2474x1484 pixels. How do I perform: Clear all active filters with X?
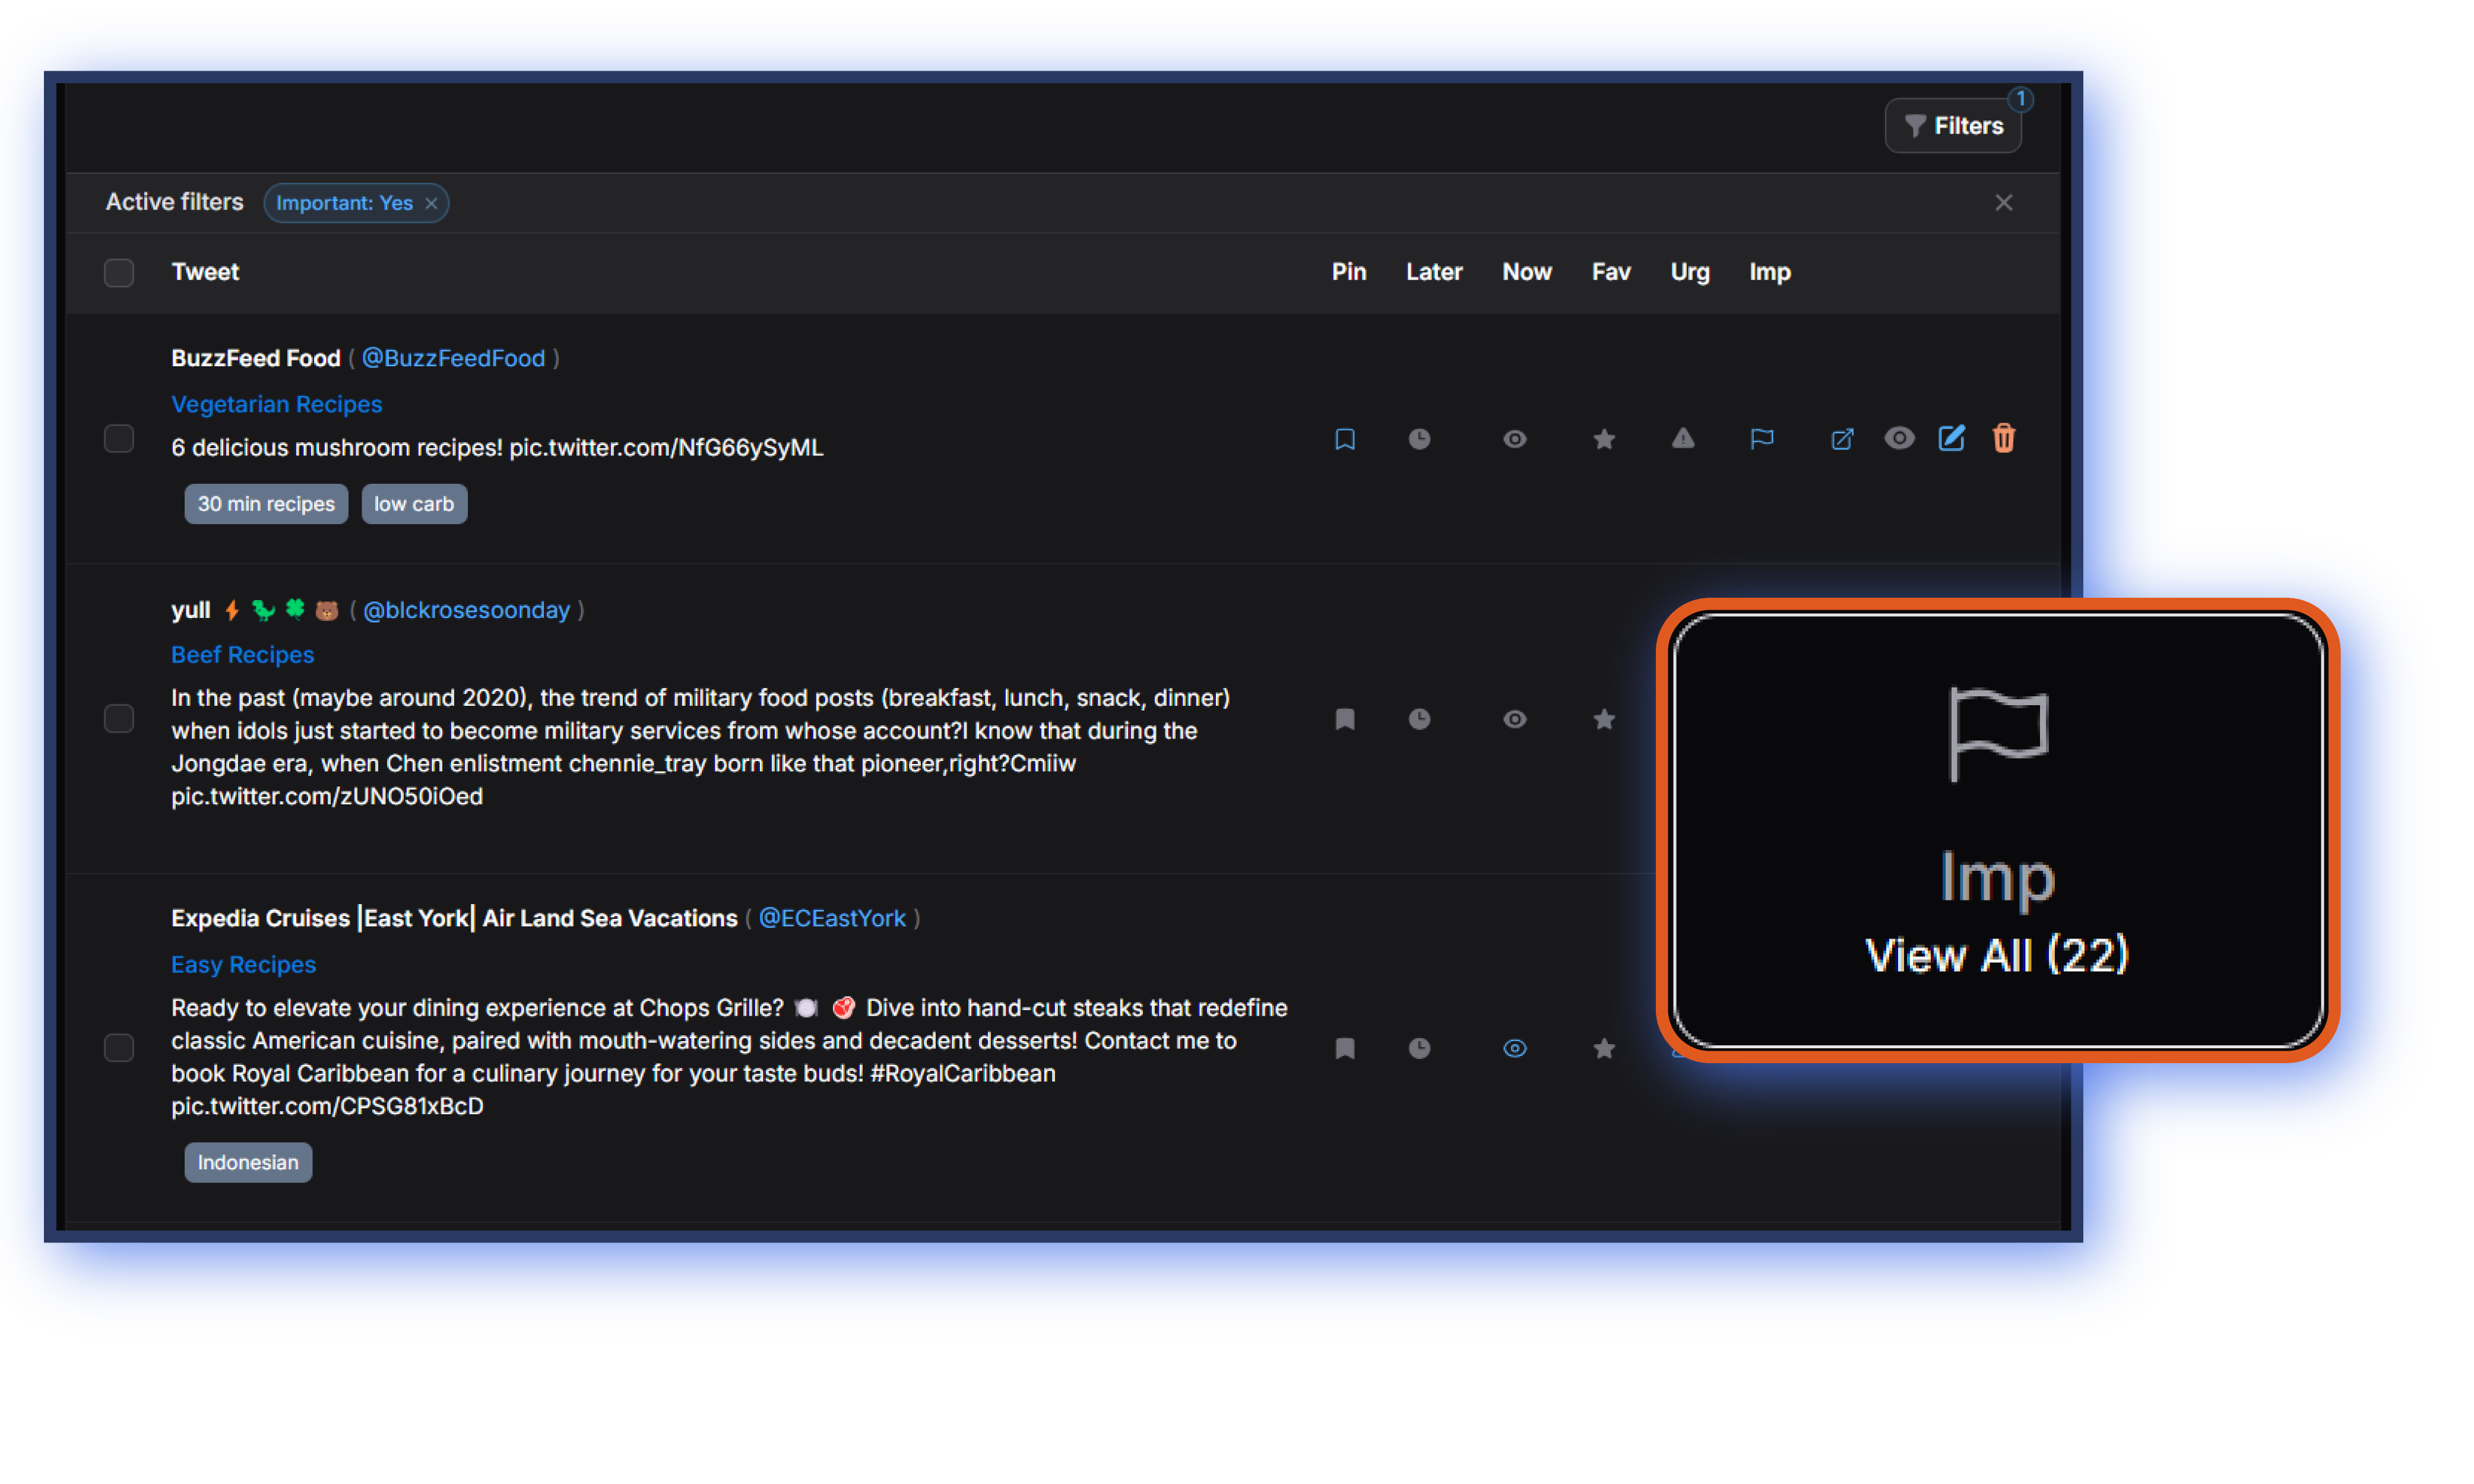2003,203
